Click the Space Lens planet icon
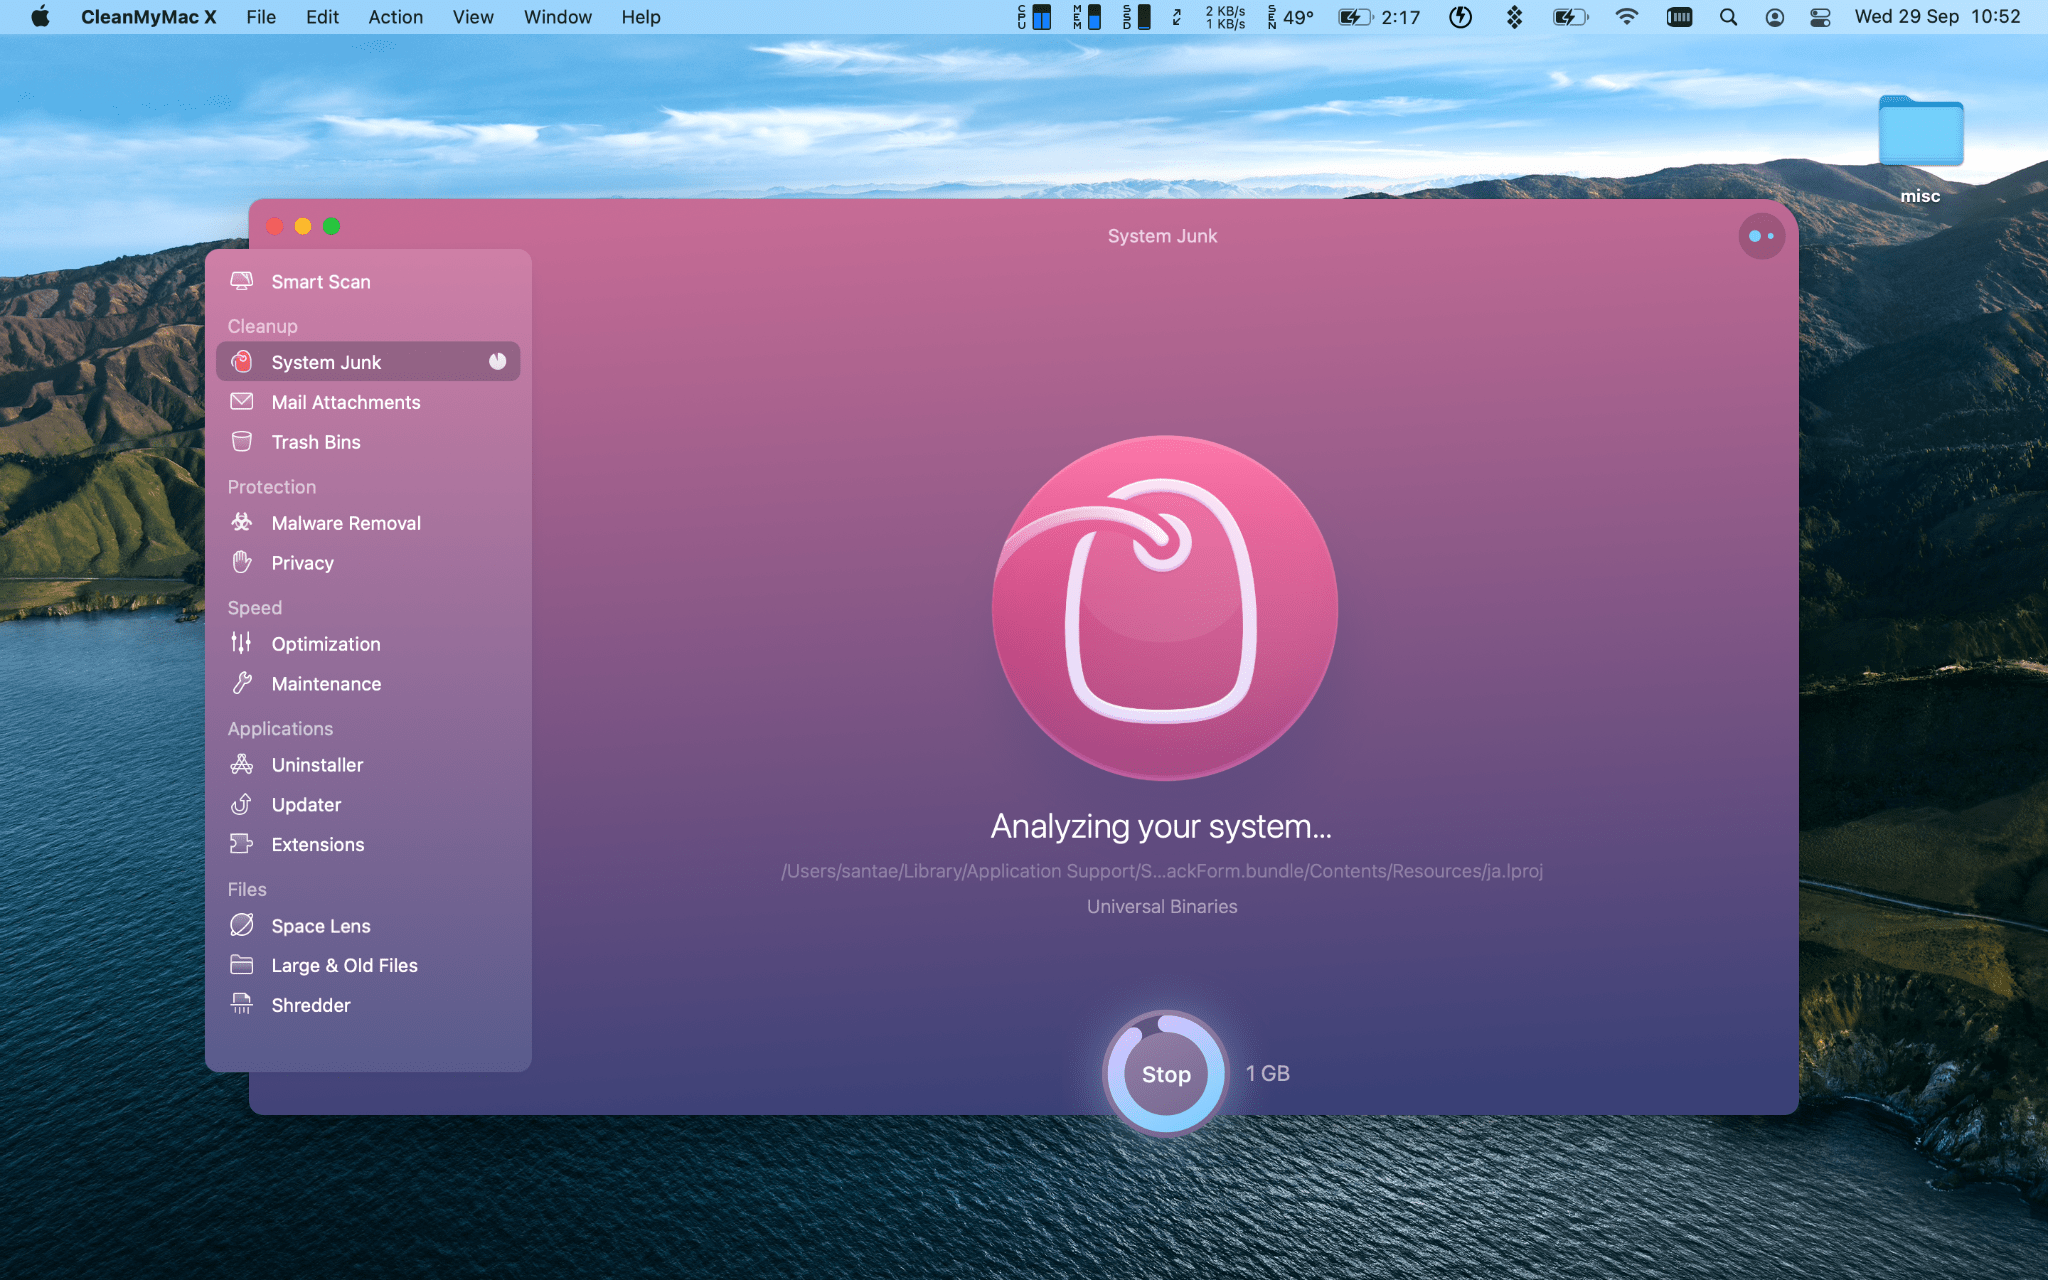Screen dimensions: 2048x1280 click(x=242, y=925)
